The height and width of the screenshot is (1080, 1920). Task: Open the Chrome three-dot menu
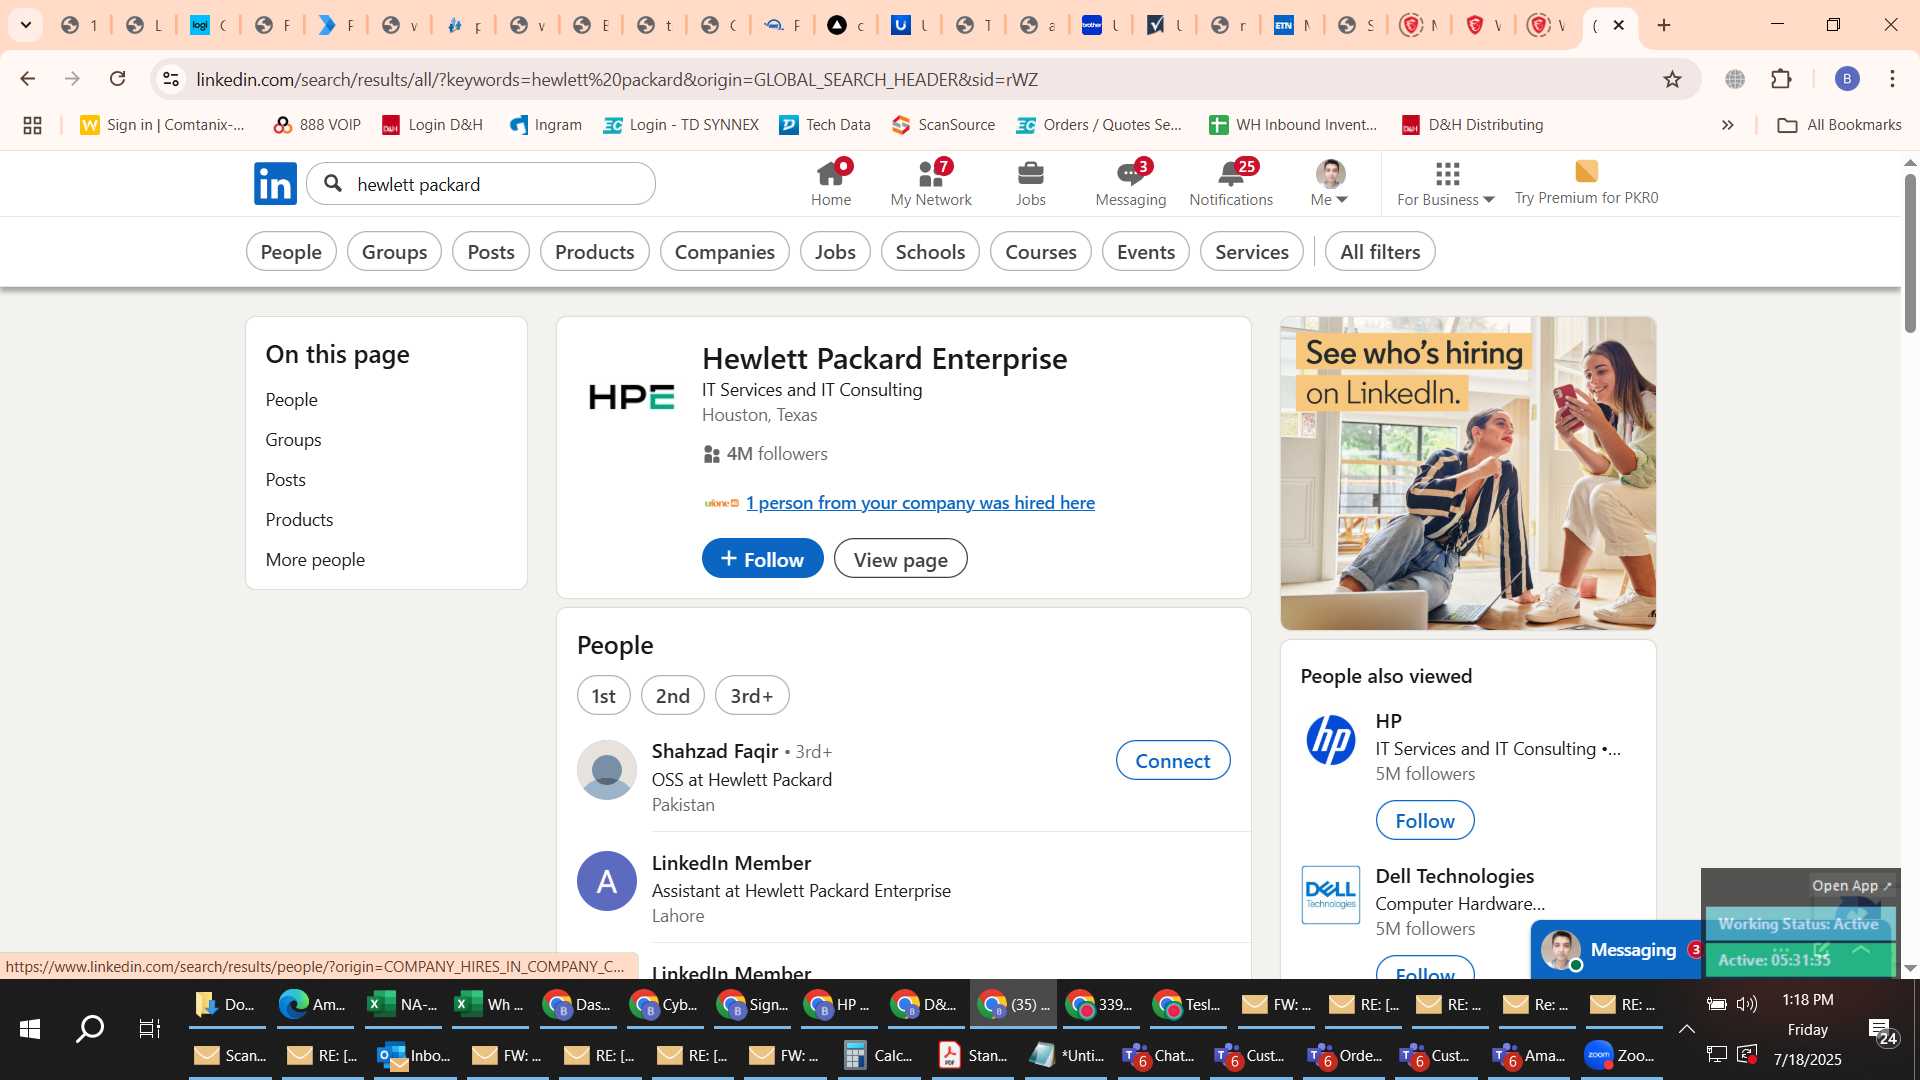click(1892, 79)
